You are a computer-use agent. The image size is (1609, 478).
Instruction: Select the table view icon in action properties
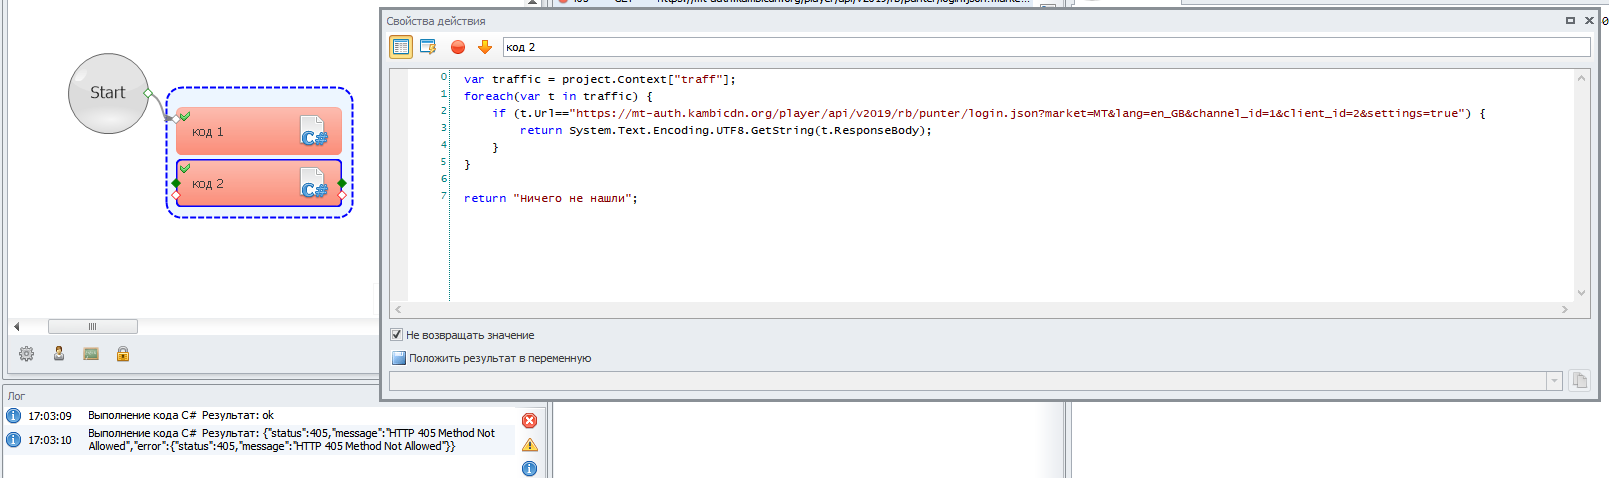tap(401, 47)
